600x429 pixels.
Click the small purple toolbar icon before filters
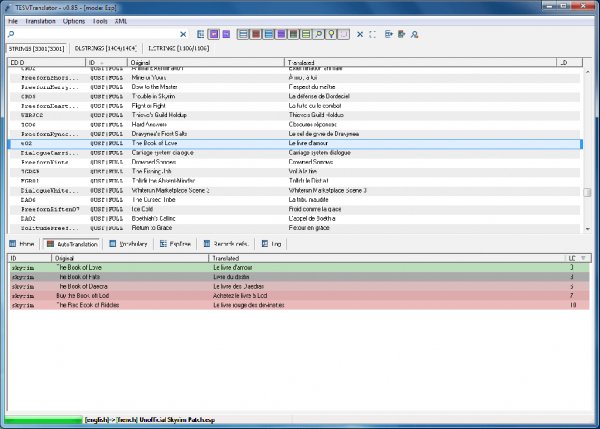[x=226, y=34]
